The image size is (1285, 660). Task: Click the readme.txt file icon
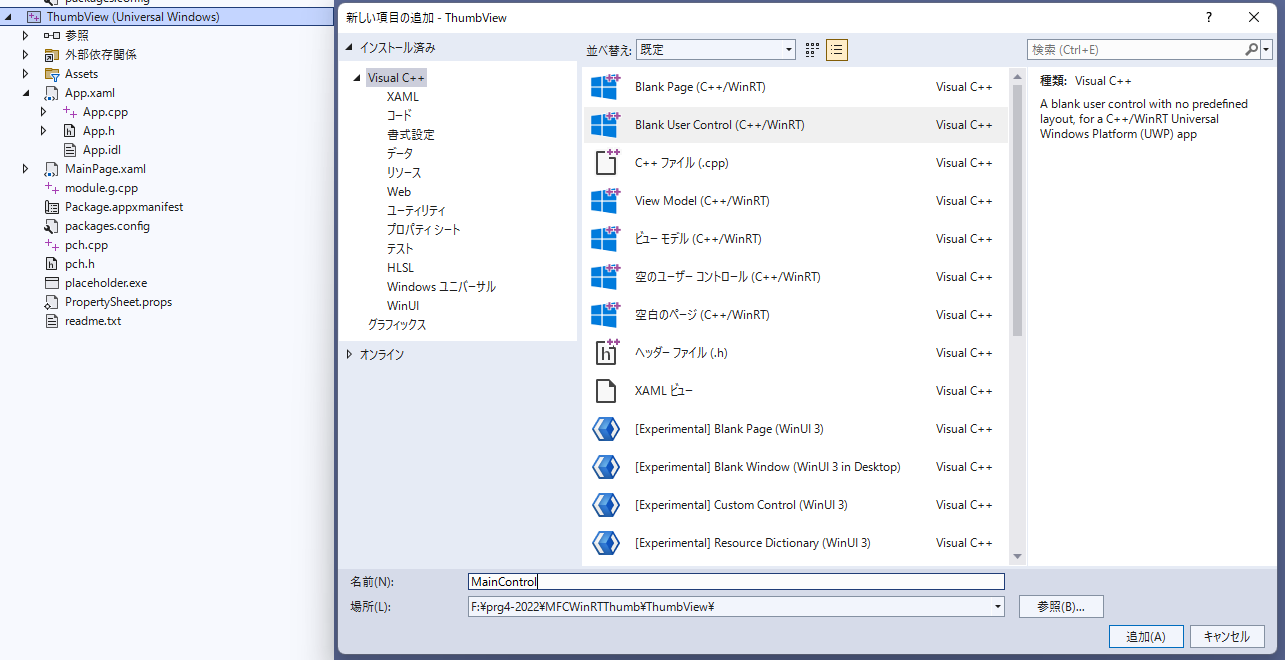point(52,321)
